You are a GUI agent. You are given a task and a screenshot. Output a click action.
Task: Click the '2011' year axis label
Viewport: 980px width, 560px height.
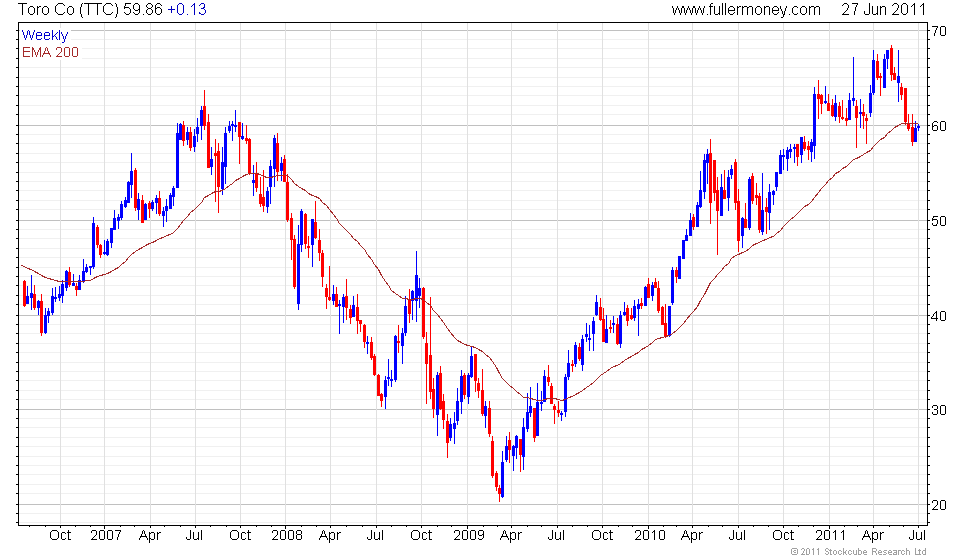pyautogui.click(x=829, y=535)
